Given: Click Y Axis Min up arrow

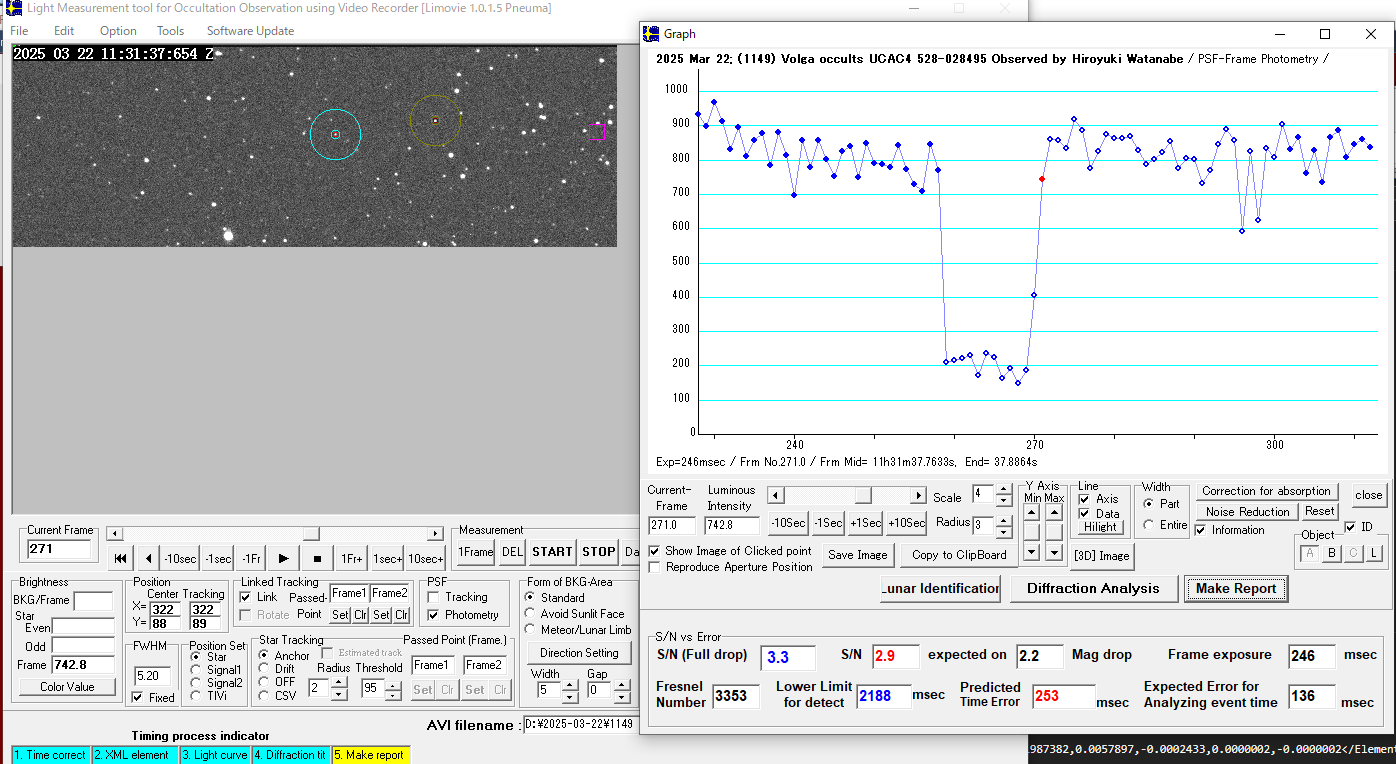Looking at the screenshot, I should pyautogui.click(x=1031, y=513).
